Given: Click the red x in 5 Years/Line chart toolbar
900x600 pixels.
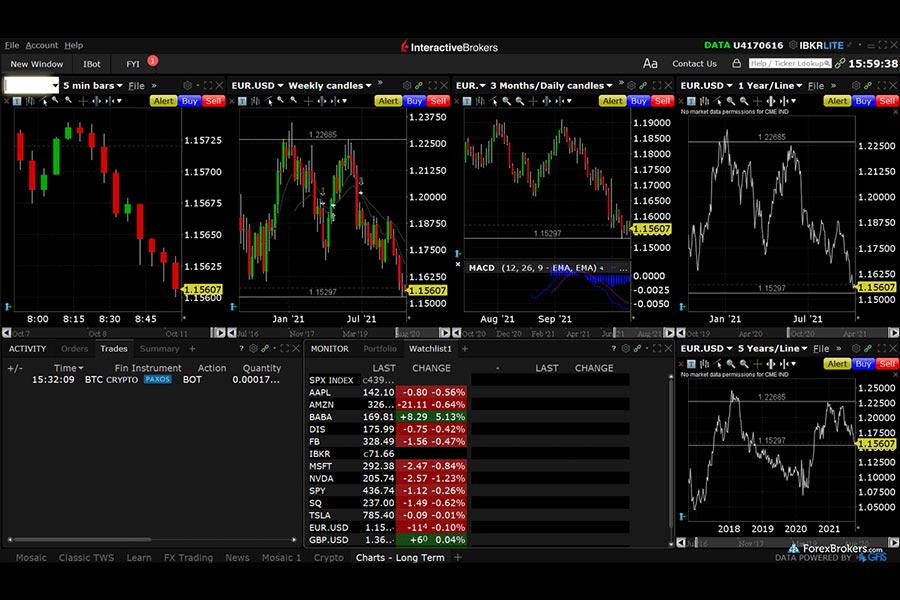Looking at the screenshot, I should (x=682, y=364).
